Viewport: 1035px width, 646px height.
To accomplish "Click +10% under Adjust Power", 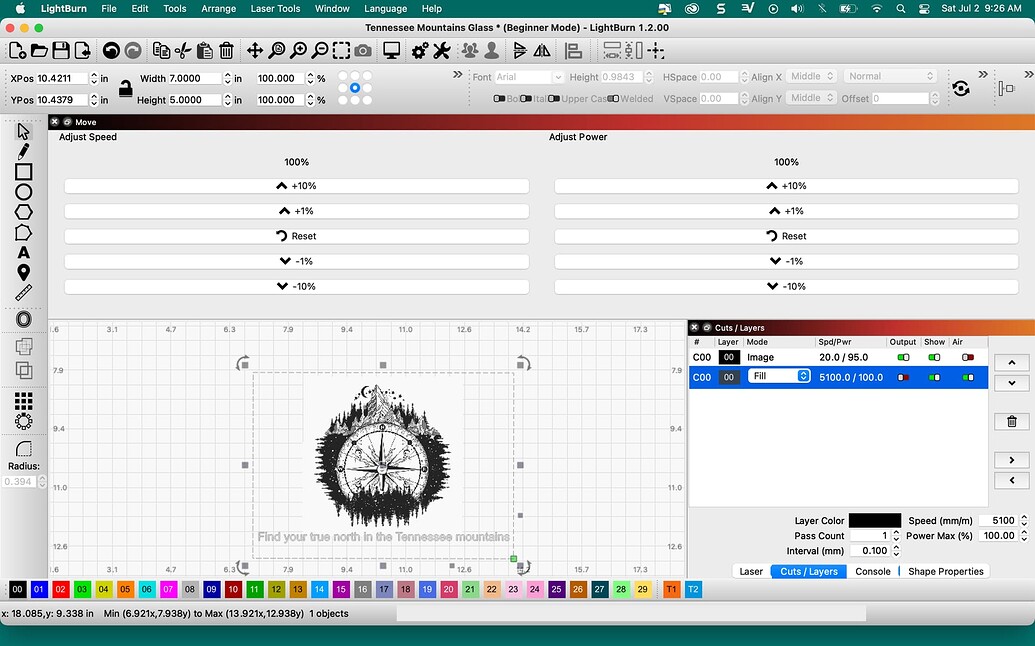I will 786,185.
